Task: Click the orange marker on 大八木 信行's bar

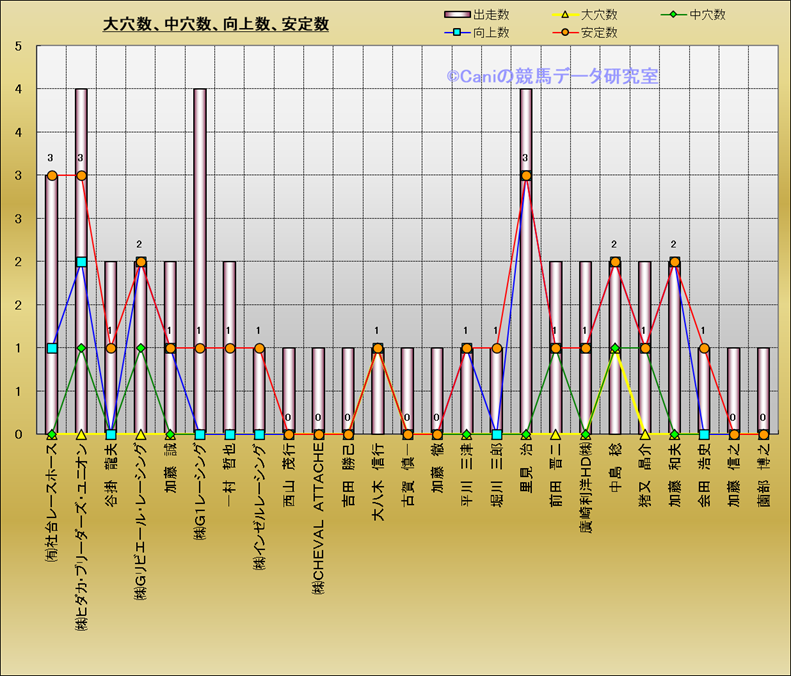Action: click(378, 348)
